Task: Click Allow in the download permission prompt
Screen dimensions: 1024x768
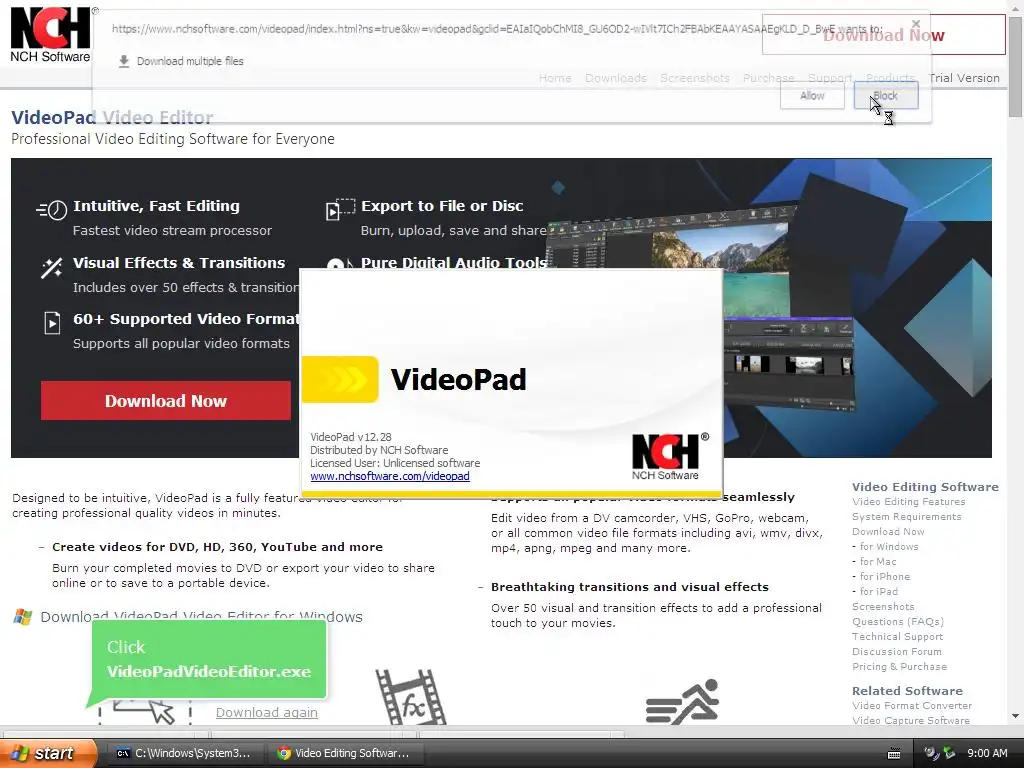Action: coord(812,96)
